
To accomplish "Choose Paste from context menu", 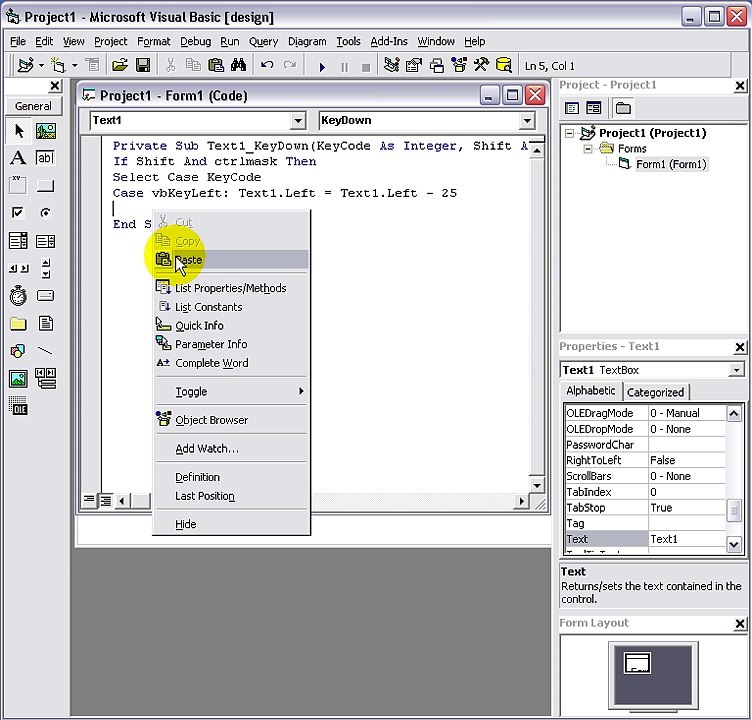I will tap(231, 260).
